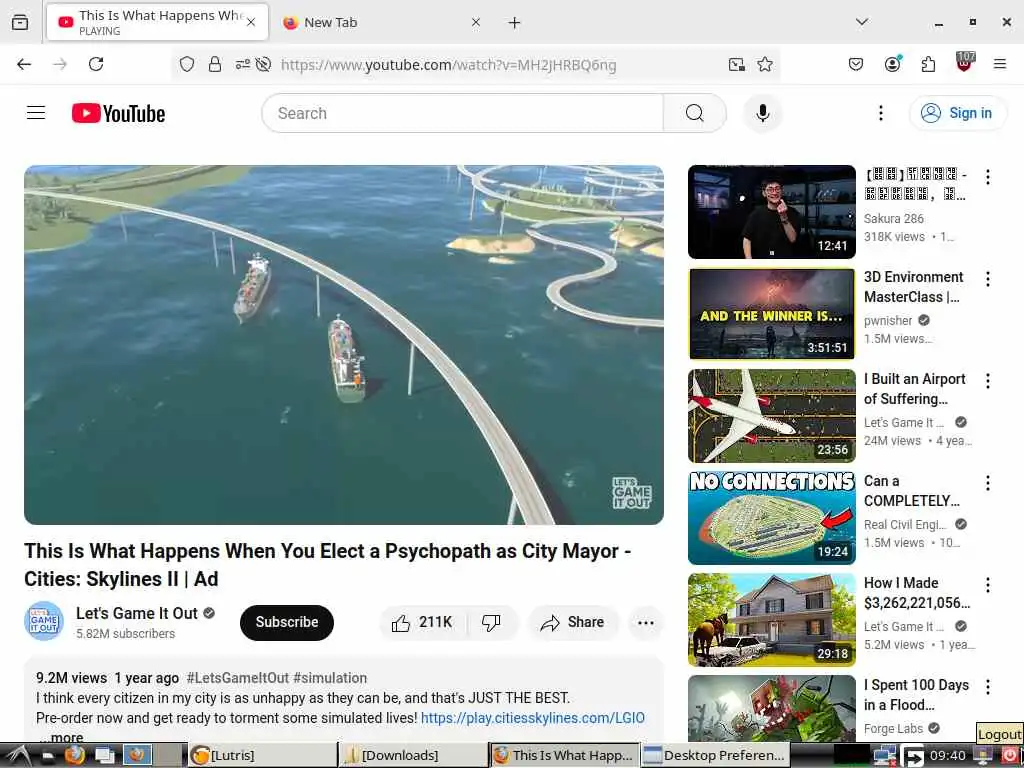Open the house thumbnail 29:18 video
Screen dimensions: 1024x768
click(771, 619)
